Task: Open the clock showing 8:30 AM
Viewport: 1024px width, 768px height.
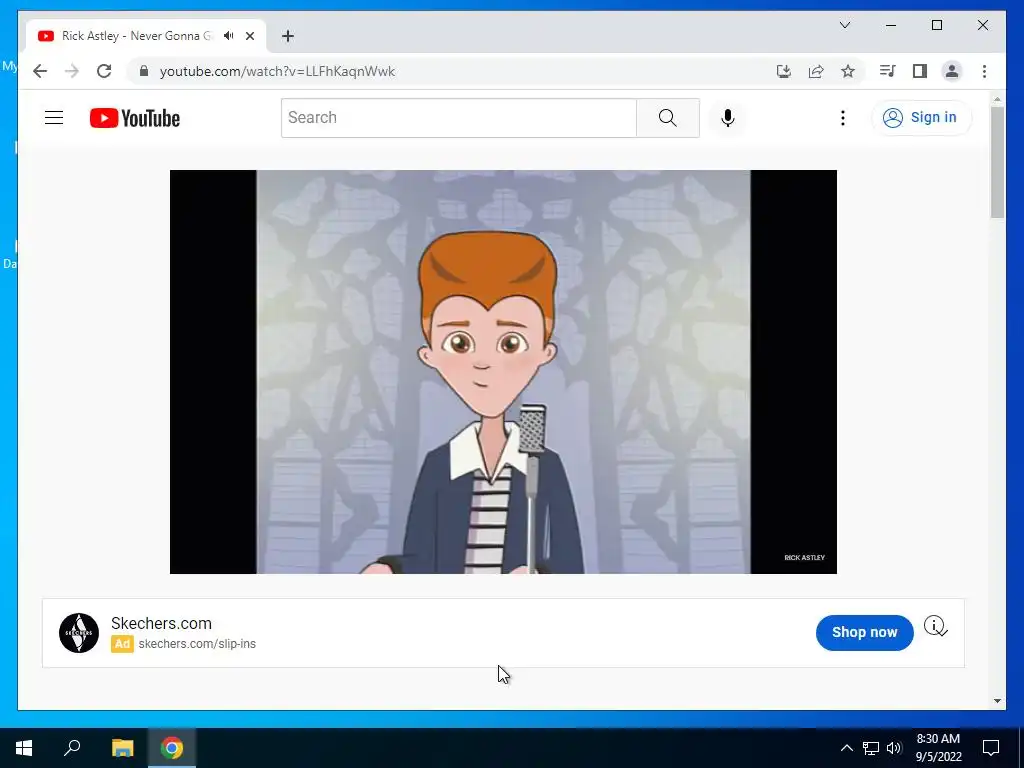Action: (x=938, y=748)
